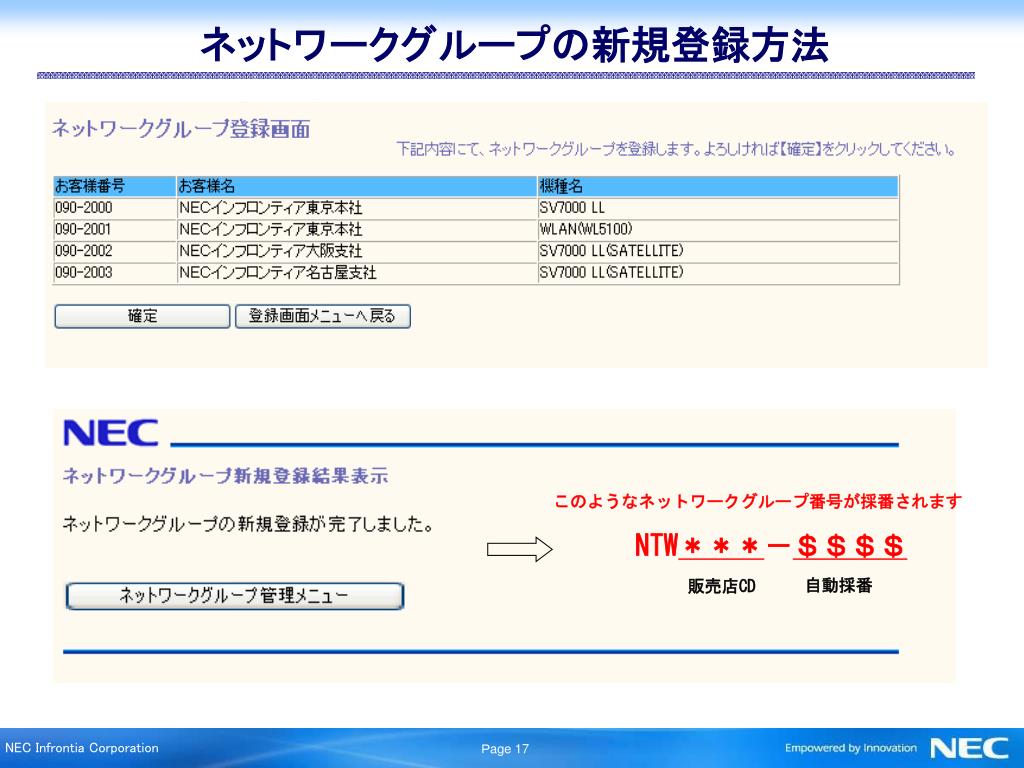Select customer number 090-2000 cell
Viewport: 1024px width, 768px height.
tap(114, 208)
